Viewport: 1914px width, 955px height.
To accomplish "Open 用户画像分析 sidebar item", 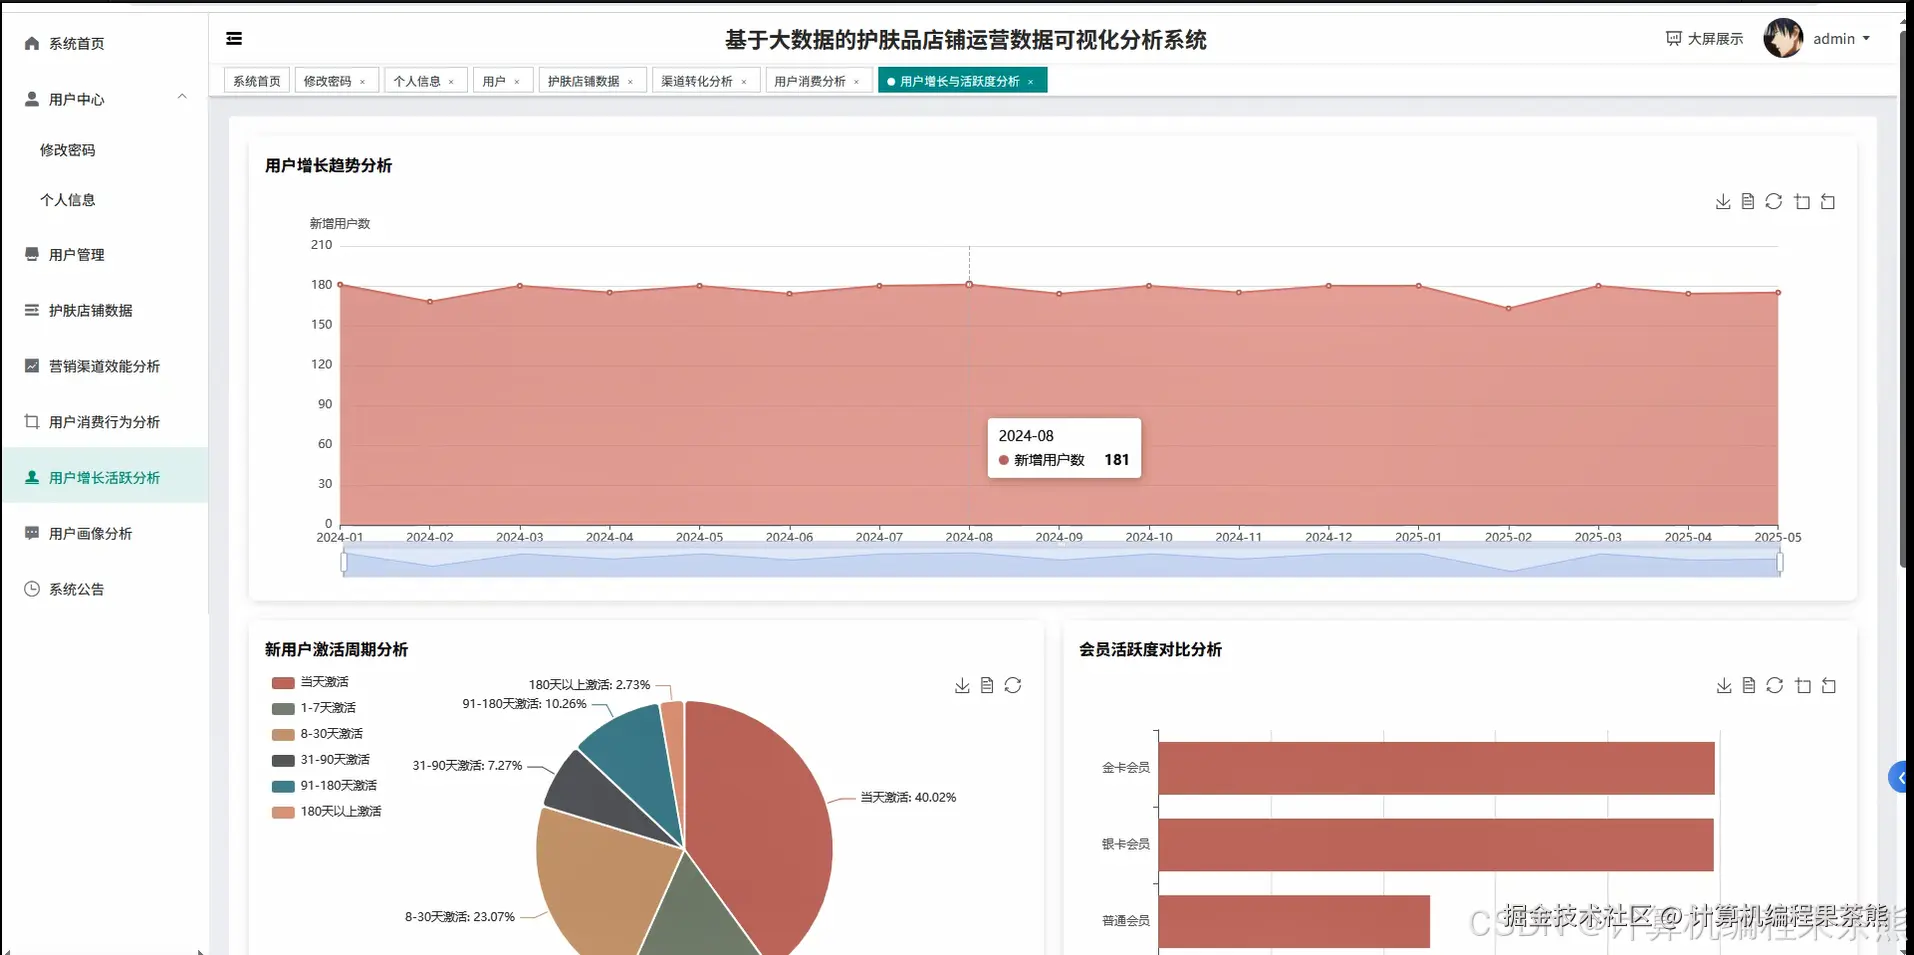I will coord(104,534).
